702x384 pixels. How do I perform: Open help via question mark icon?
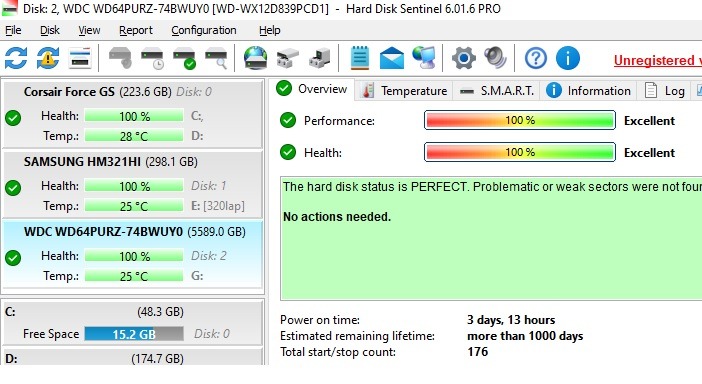[536, 58]
